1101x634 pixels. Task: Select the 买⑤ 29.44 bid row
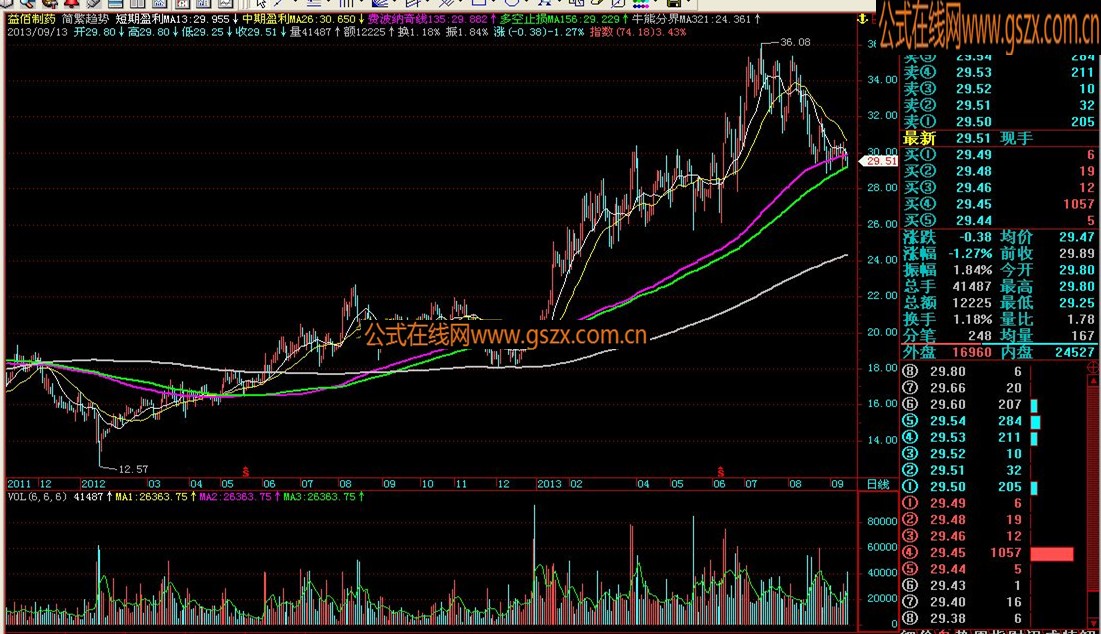tap(998, 220)
